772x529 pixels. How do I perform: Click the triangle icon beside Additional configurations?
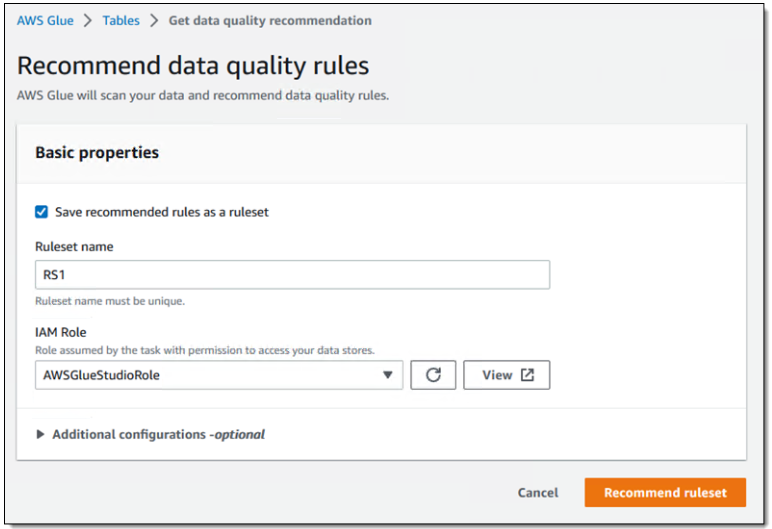41,435
